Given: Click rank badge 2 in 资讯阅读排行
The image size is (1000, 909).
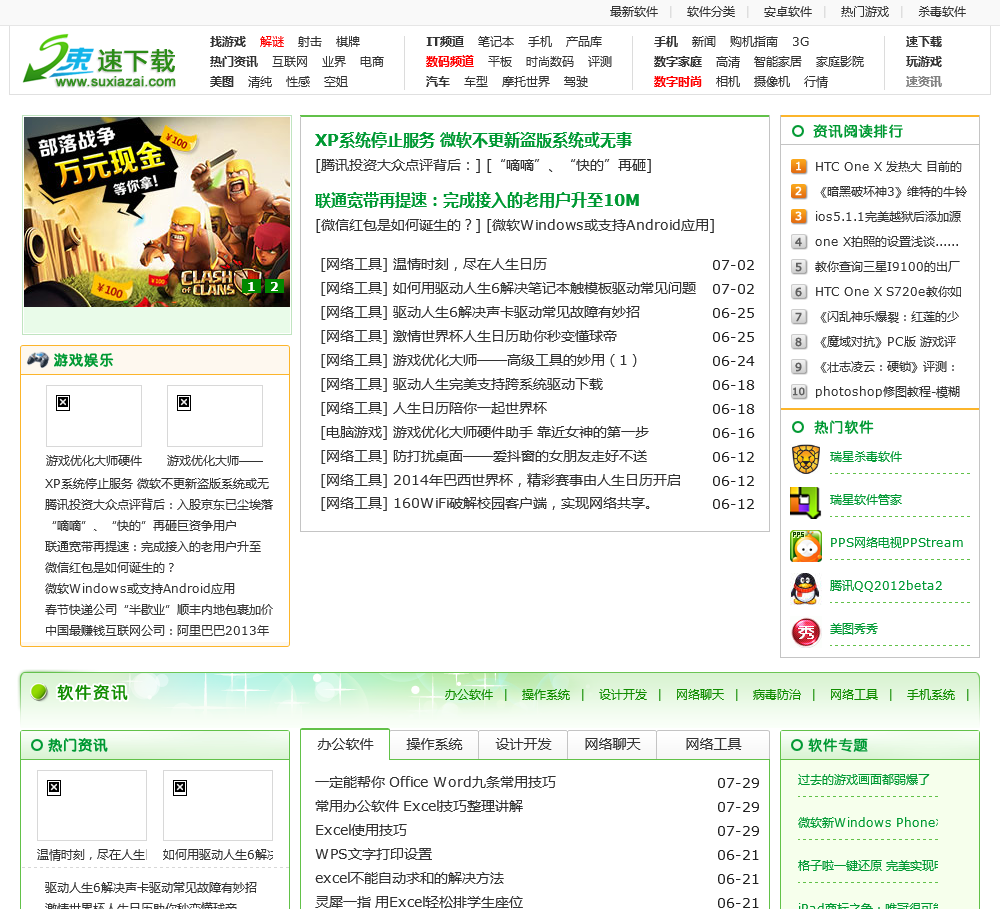Looking at the screenshot, I should (x=798, y=191).
